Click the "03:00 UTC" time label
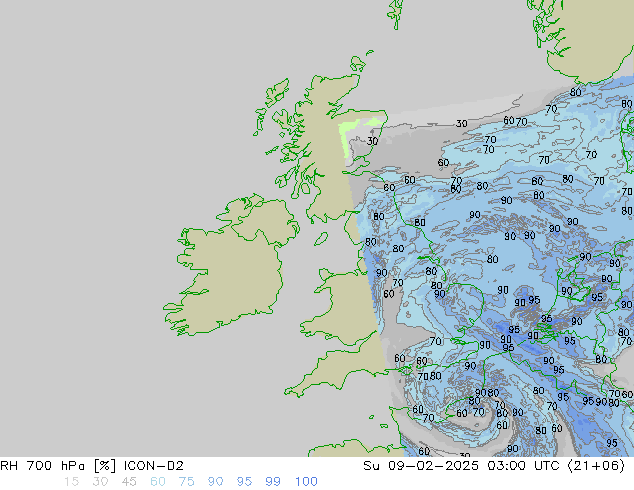 (523, 466)
